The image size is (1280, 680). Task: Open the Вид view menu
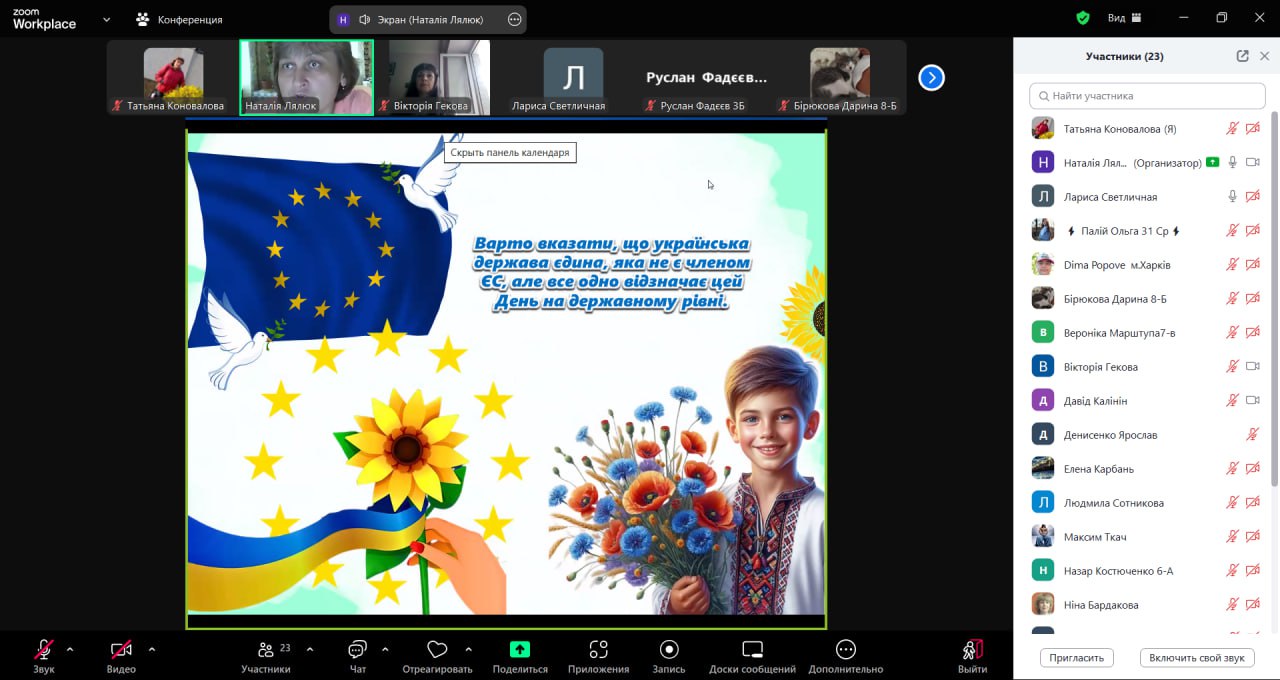(x=1124, y=18)
